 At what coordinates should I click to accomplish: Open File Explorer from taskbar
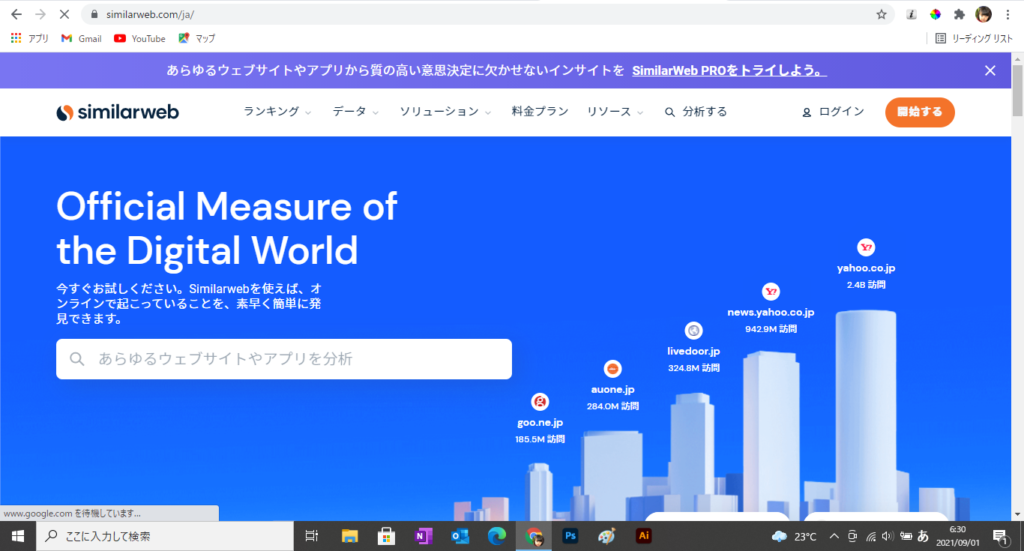point(349,536)
